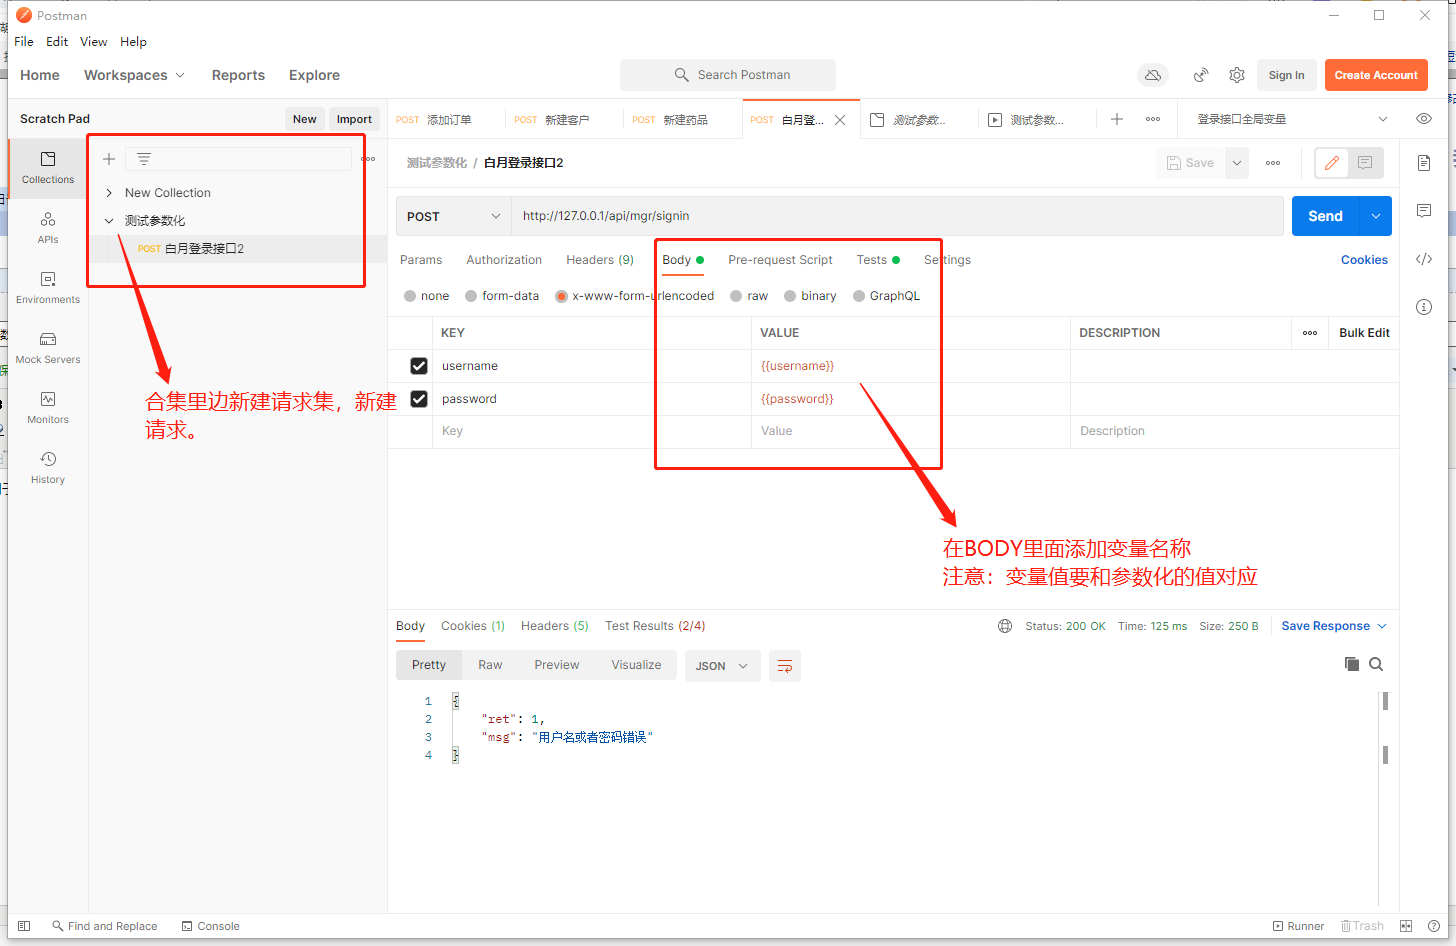Click the Import button
This screenshot has height=946, width=1456.
(x=354, y=119)
